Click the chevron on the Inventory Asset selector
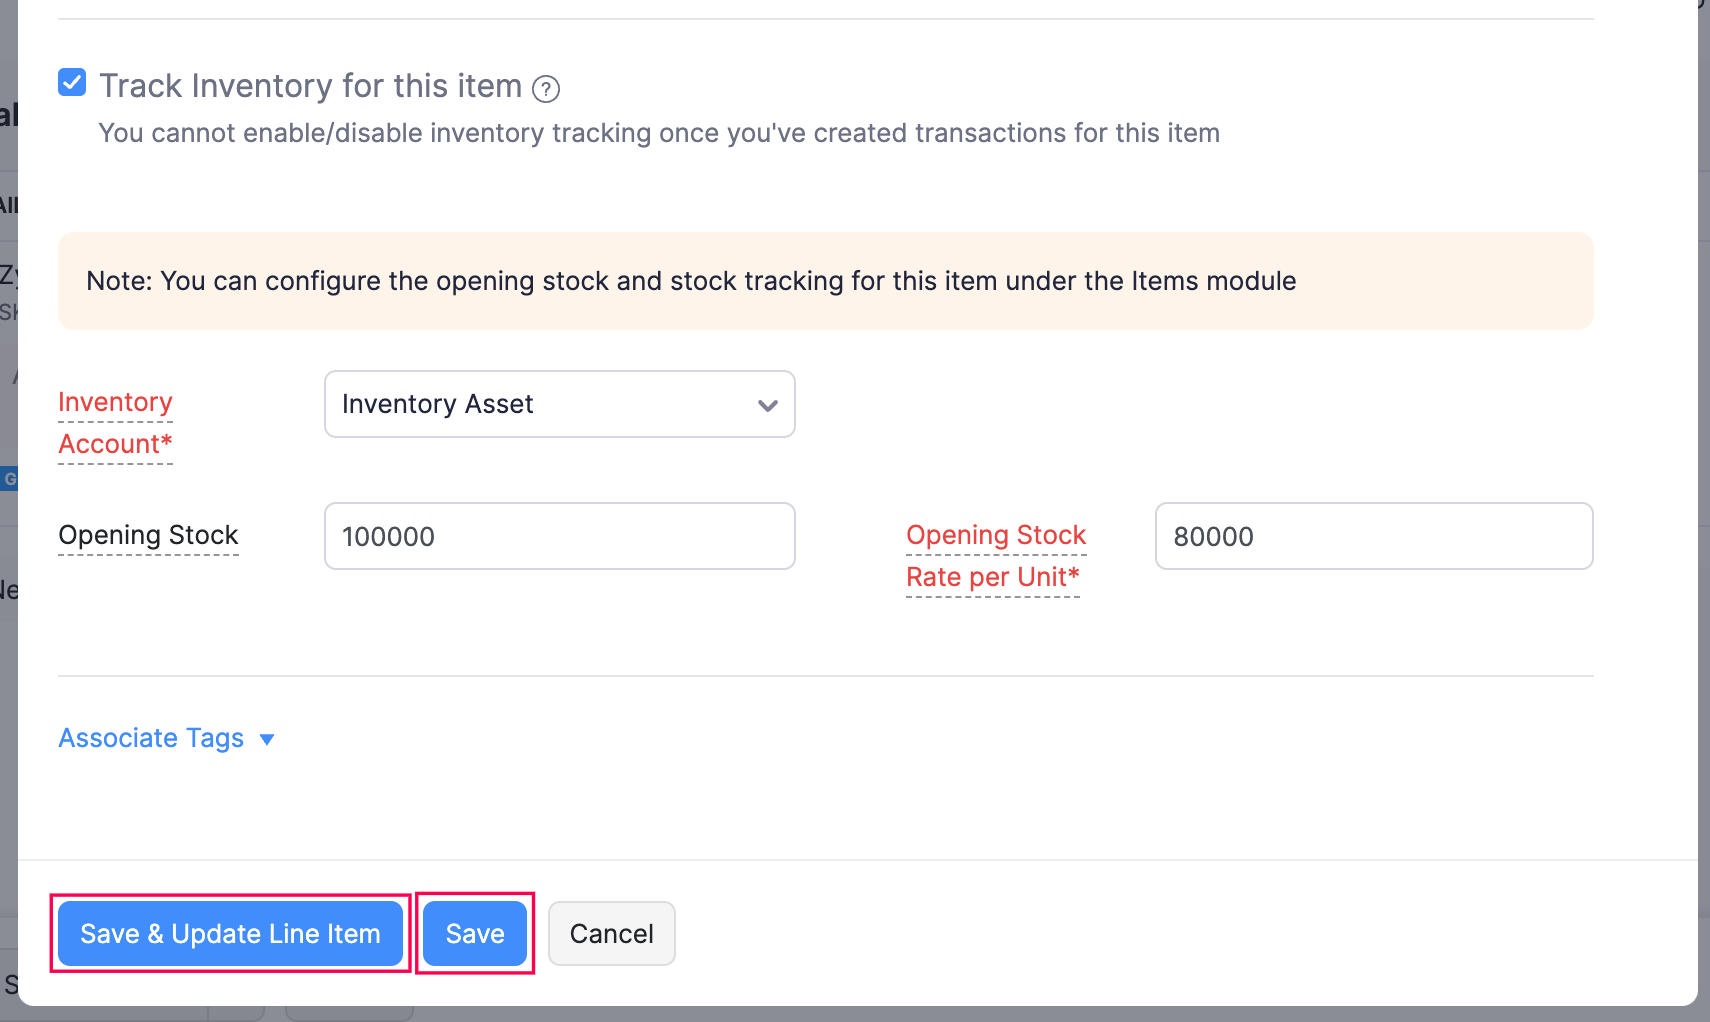This screenshot has width=1710, height=1022. 766,405
